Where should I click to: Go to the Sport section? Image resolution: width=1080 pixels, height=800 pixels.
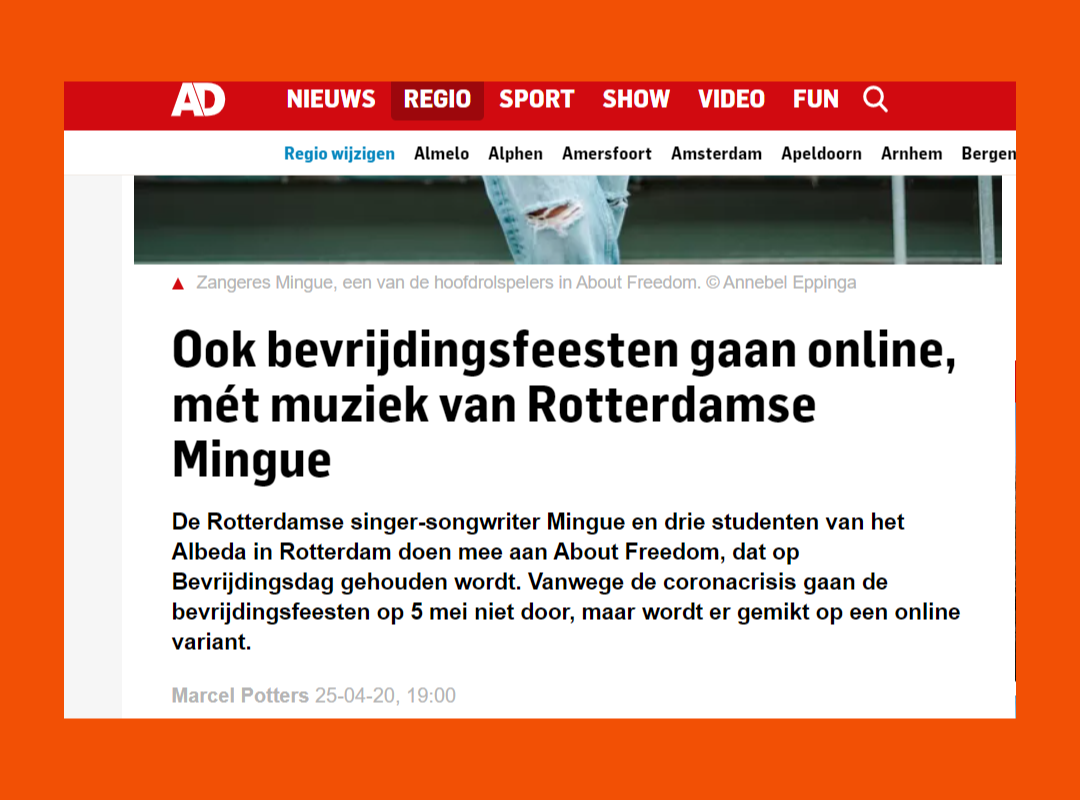pyautogui.click(x=536, y=100)
